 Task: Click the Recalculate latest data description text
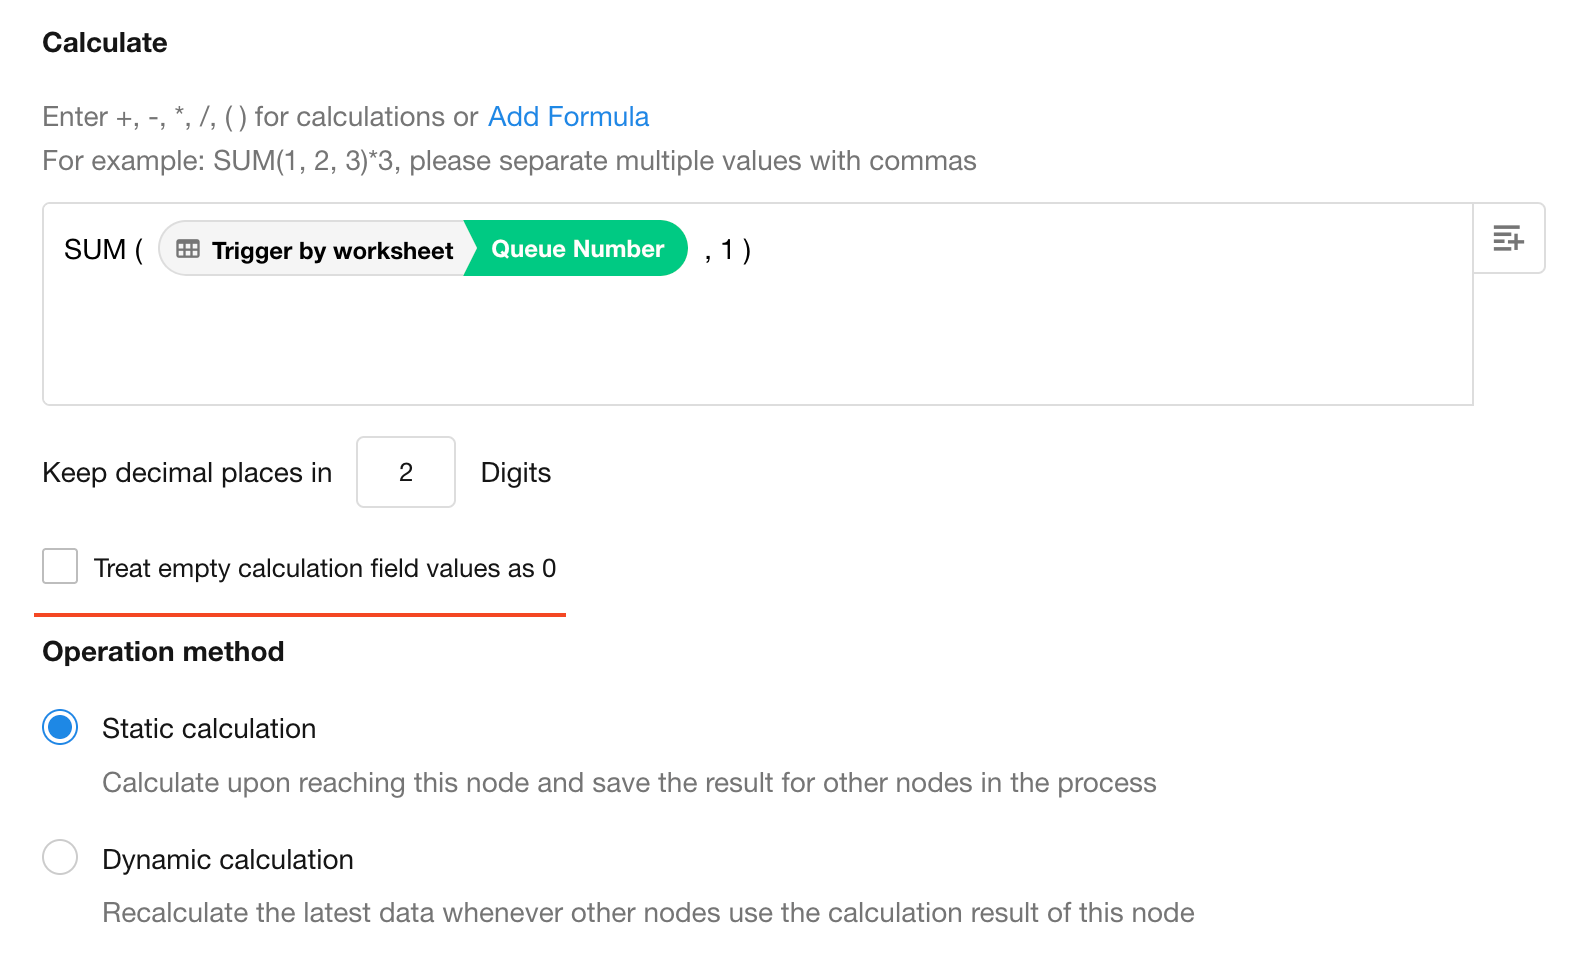point(648,912)
